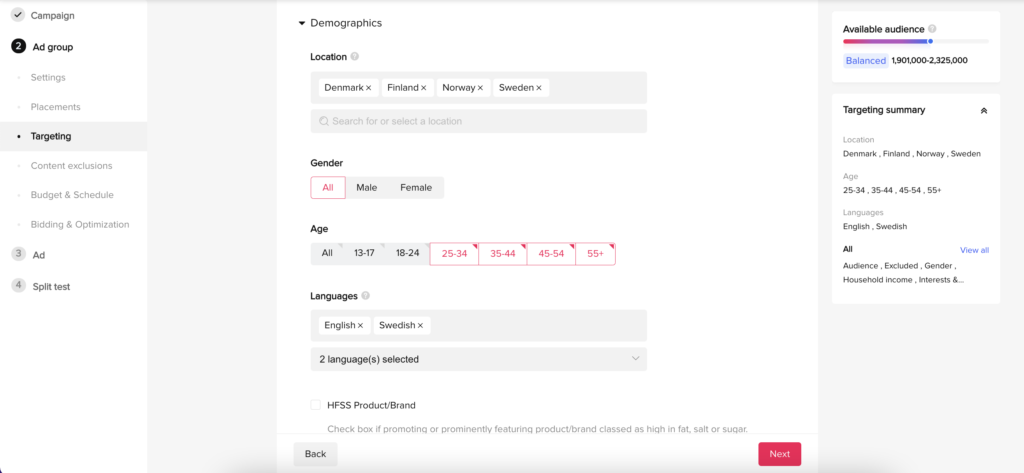Remove the Swedish language tag

(x=420, y=325)
